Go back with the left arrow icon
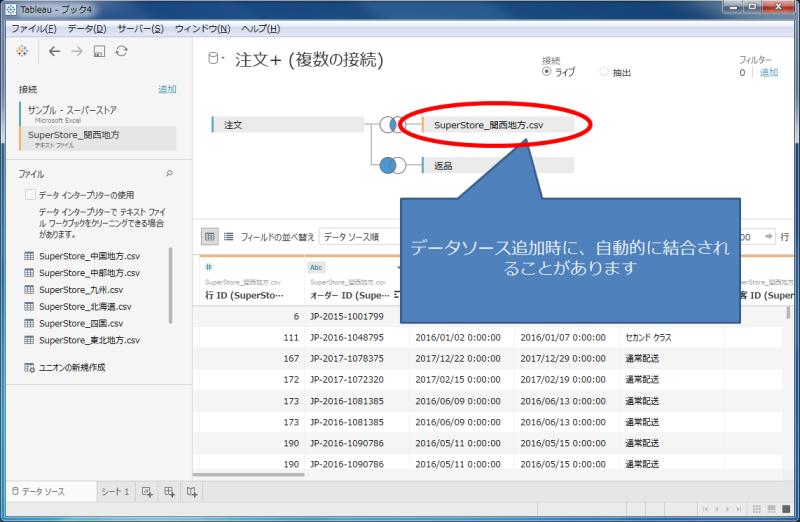This screenshot has width=800, height=522. [x=54, y=51]
